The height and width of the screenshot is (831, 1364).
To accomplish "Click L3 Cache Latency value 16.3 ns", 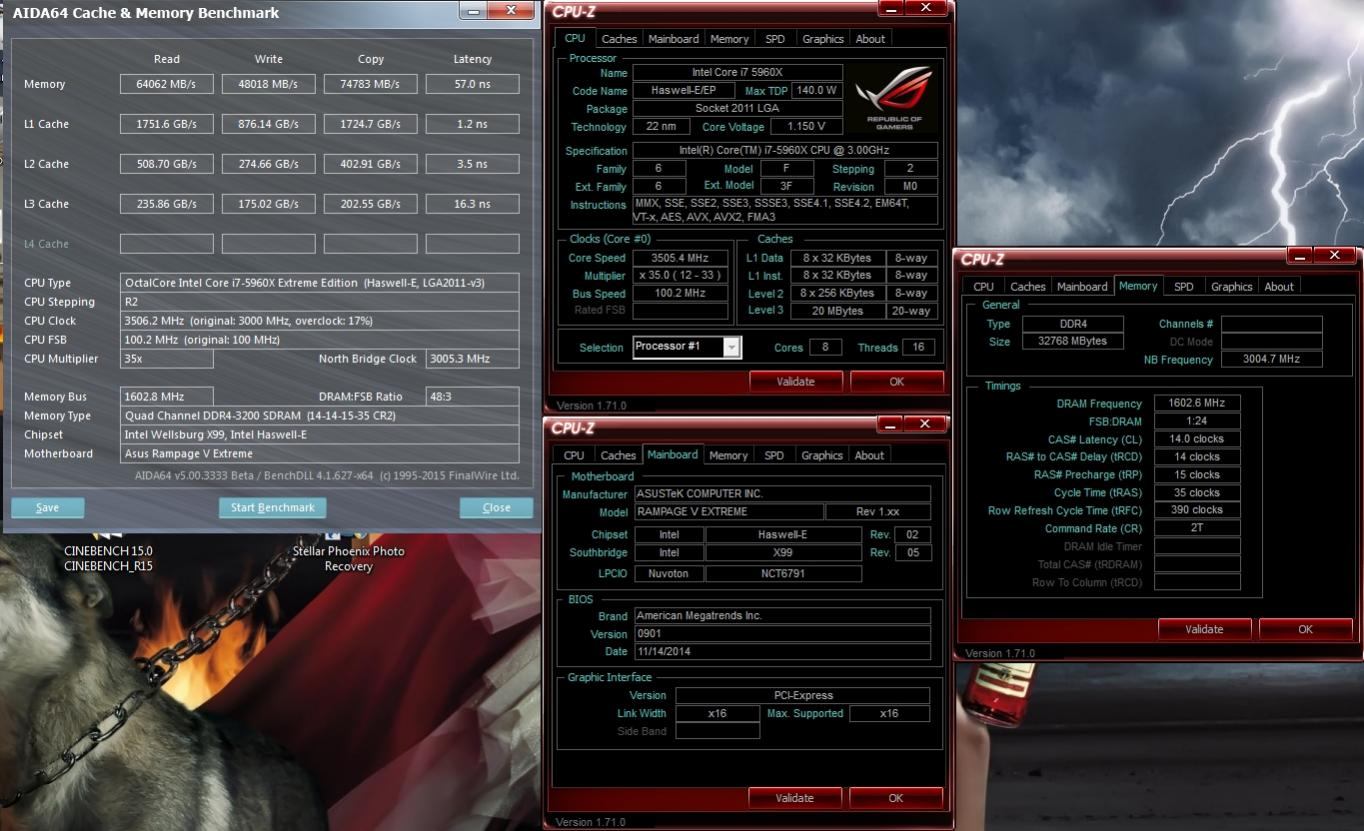I will coord(473,204).
